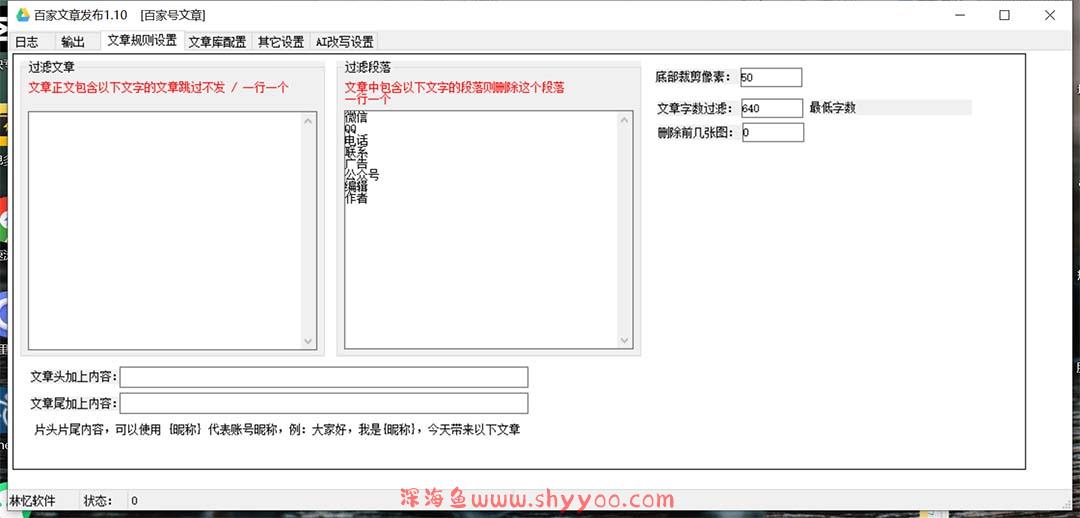Open the 其它设置 tab
Screen dimensions: 1080x518
click(x=280, y=42)
